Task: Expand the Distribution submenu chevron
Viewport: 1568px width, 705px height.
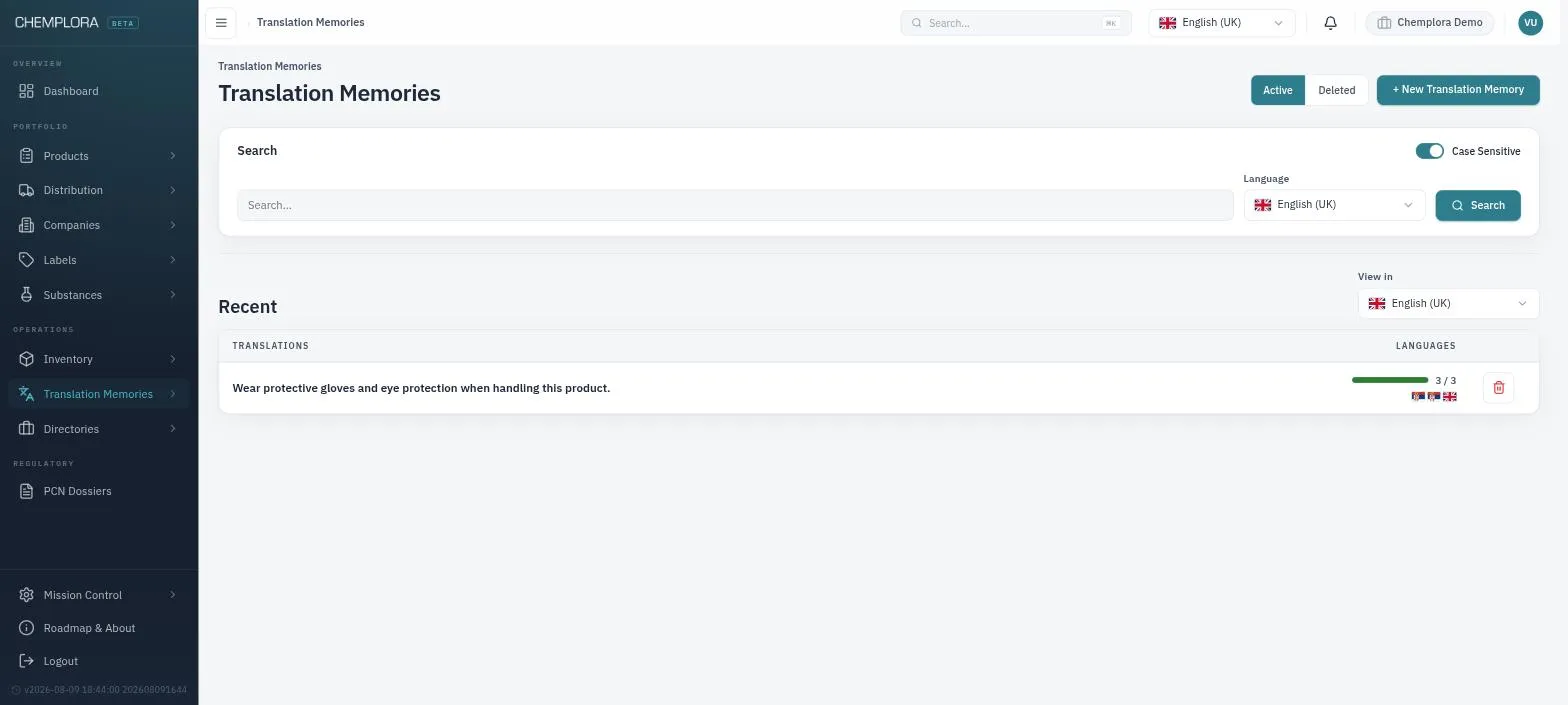Action: click(x=173, y=190)
